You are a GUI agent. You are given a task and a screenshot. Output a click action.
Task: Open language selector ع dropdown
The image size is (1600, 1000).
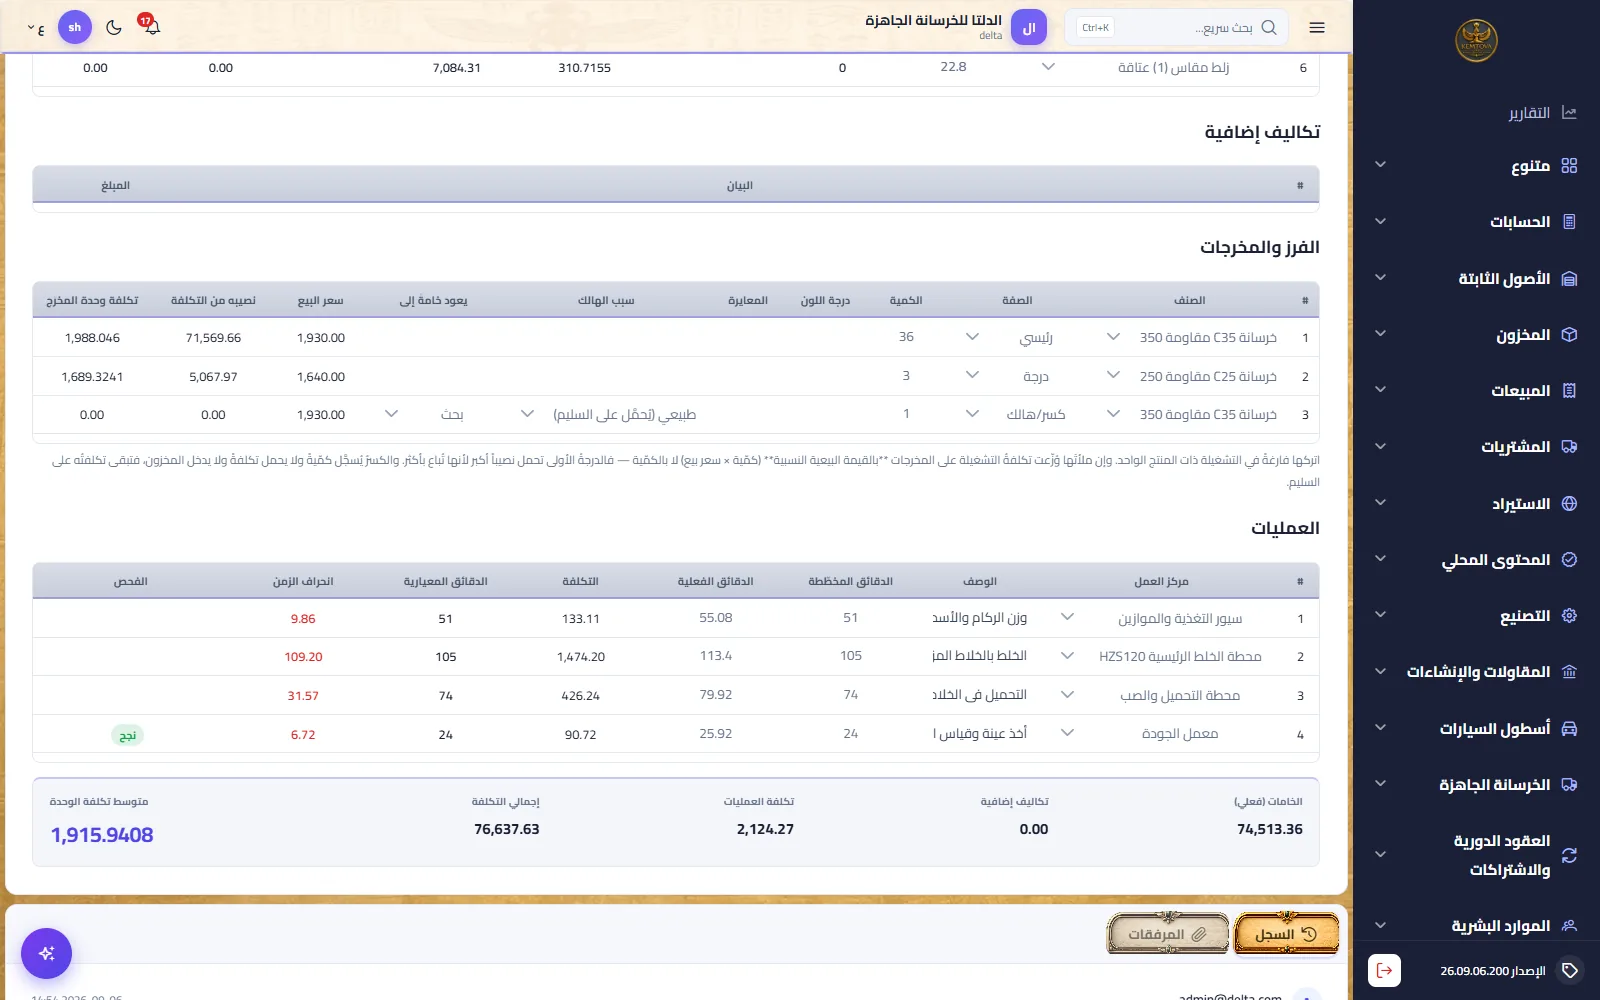pyautogui.click(x=35, y=28)
